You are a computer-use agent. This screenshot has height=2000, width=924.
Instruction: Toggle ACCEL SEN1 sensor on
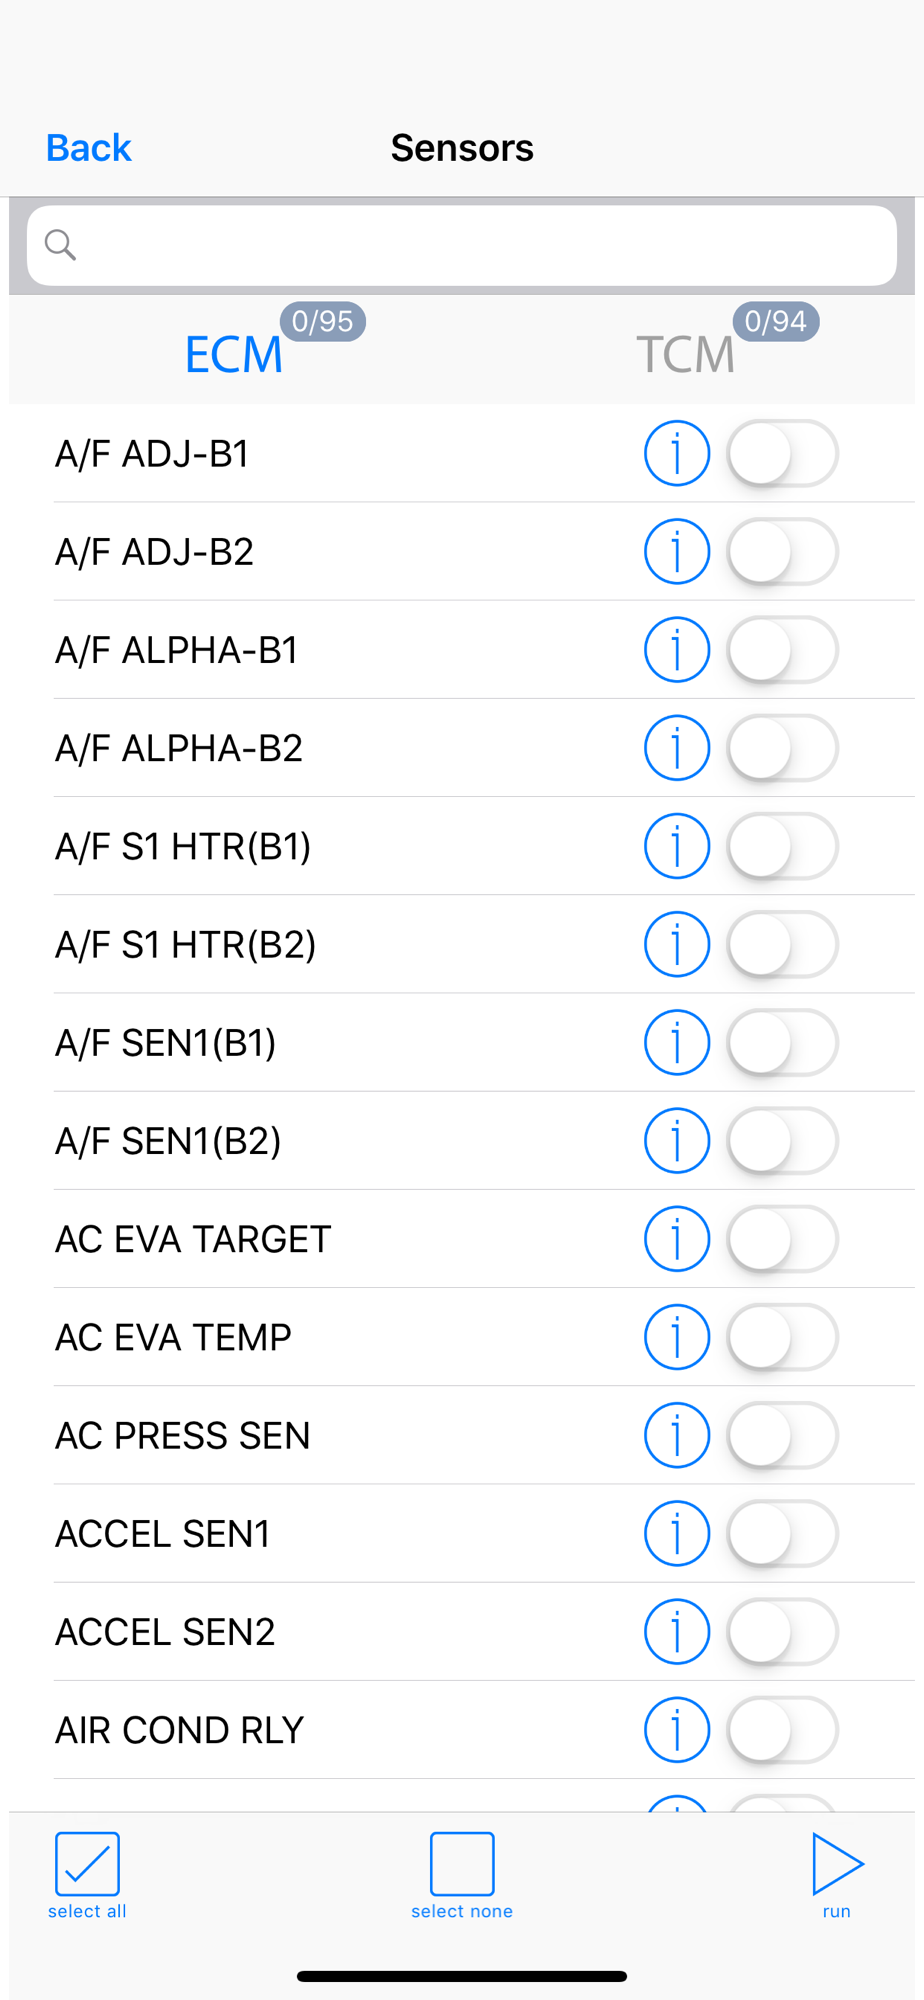(x=782, y=1533)
